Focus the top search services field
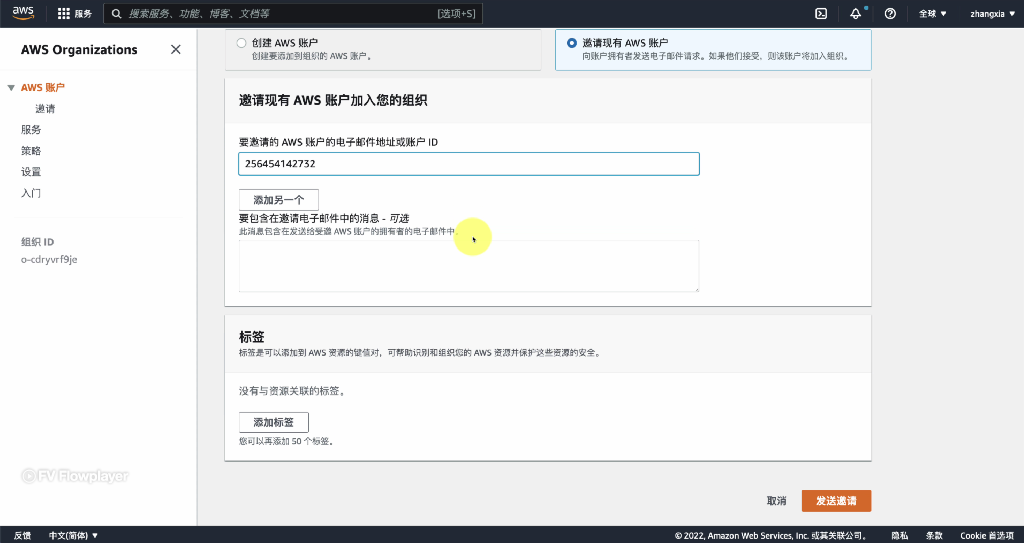Image resolution: width=1024 pixels, height=543 pixels. (x=293, y=14)
